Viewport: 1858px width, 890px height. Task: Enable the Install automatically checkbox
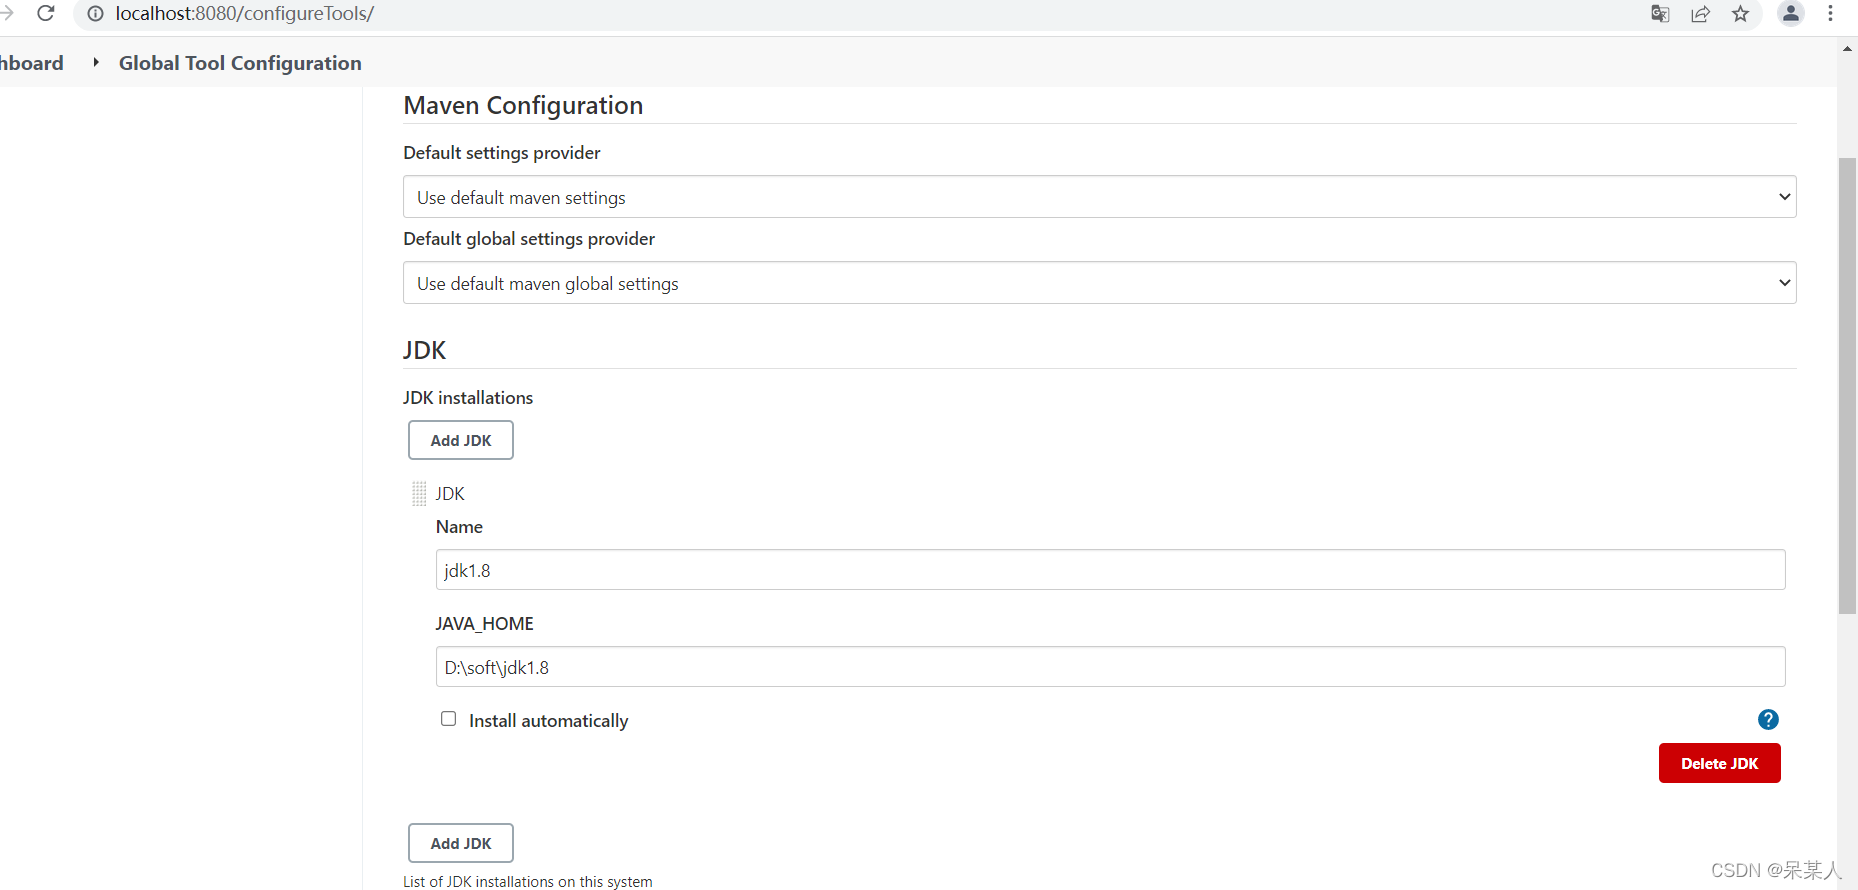click(449, 719)
